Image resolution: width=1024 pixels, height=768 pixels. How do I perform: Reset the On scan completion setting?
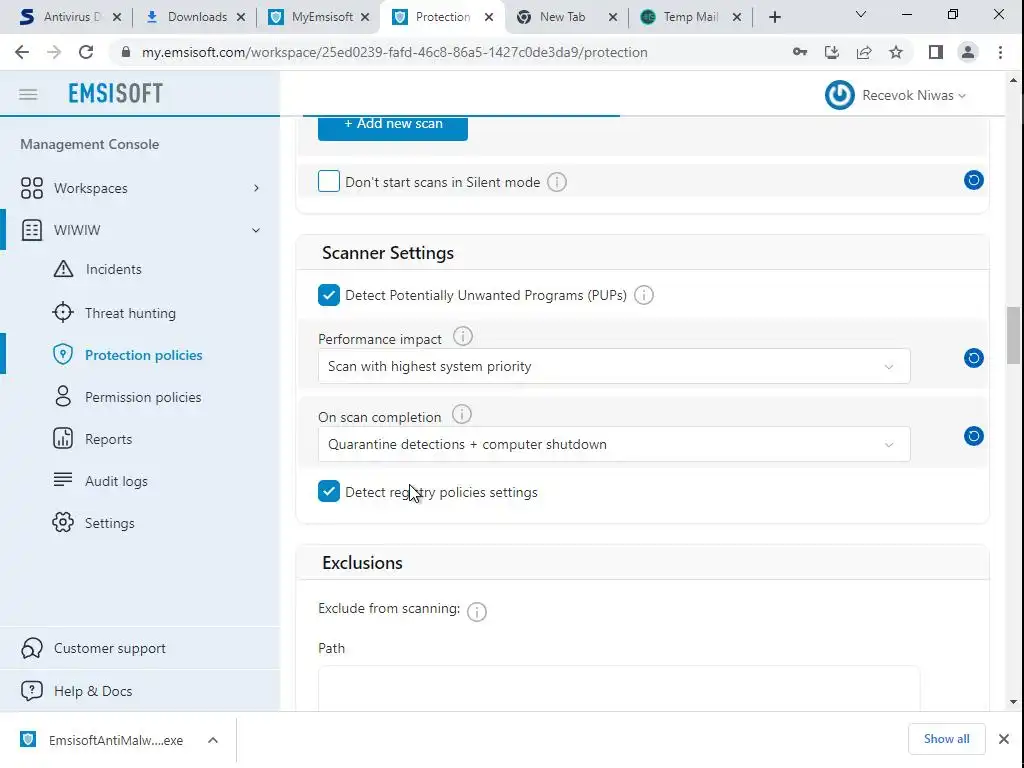click(x=974, y=436)
